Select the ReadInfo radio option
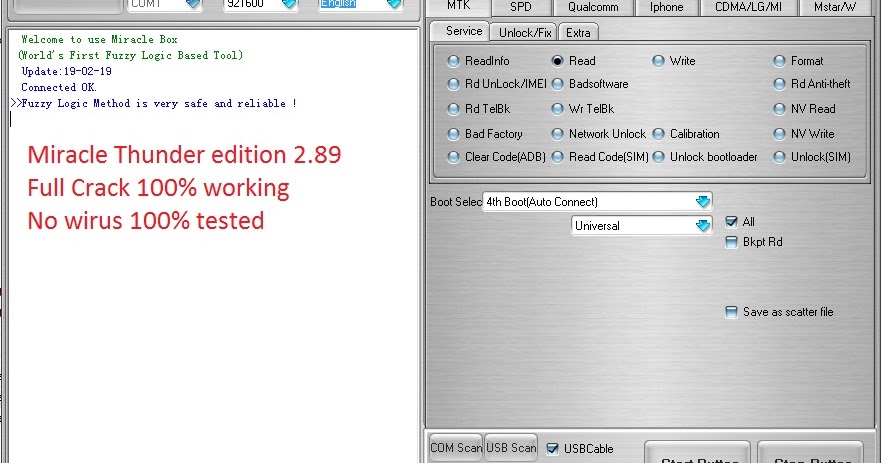Image resolution: width=881 pixels, height=463 pixels. (x=453, y=61)
